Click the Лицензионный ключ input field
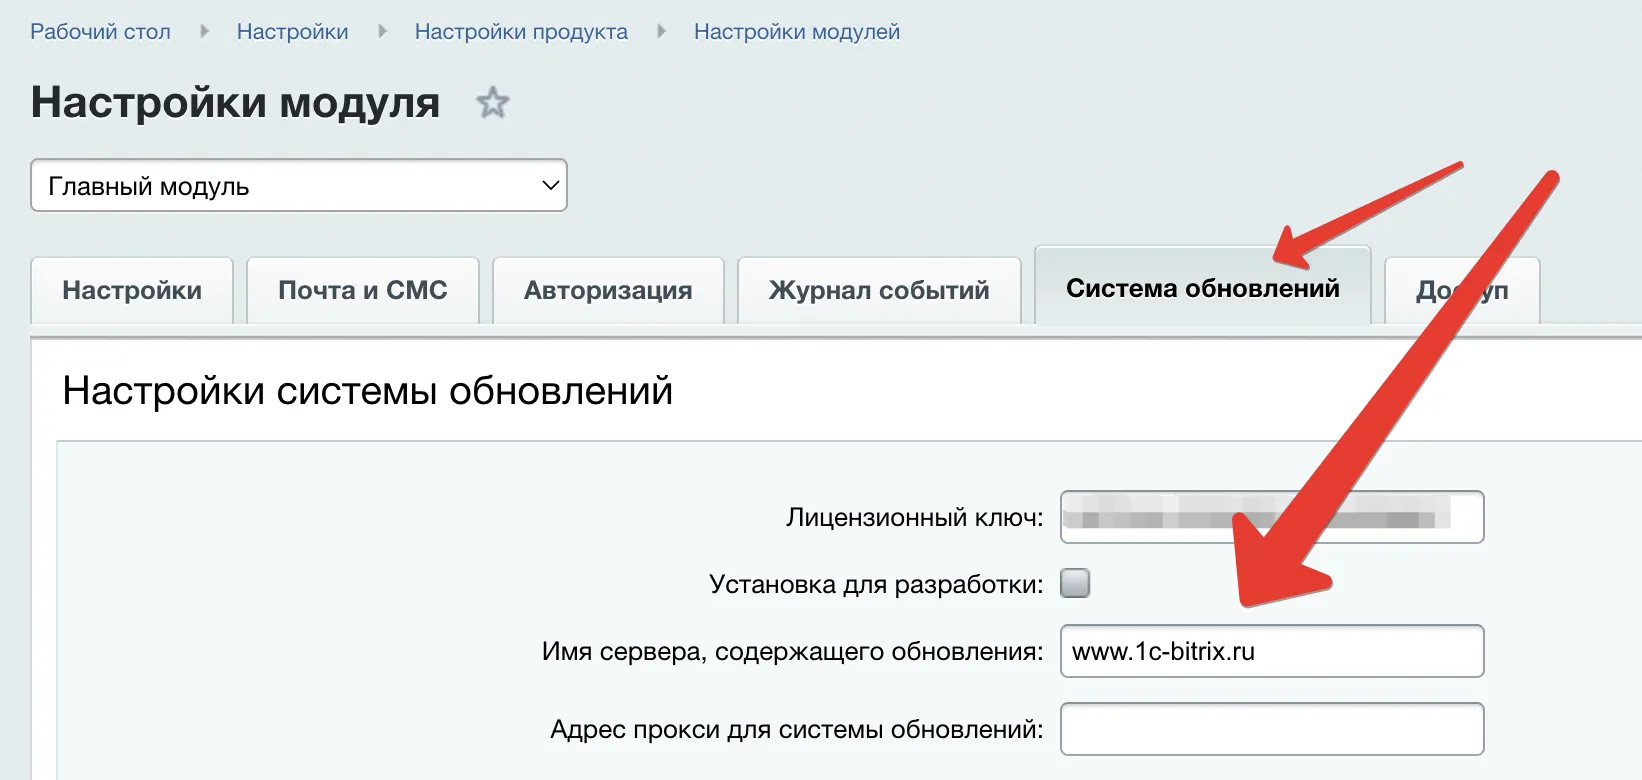This screenshot has width=1642, height=780. [1271, 518]
